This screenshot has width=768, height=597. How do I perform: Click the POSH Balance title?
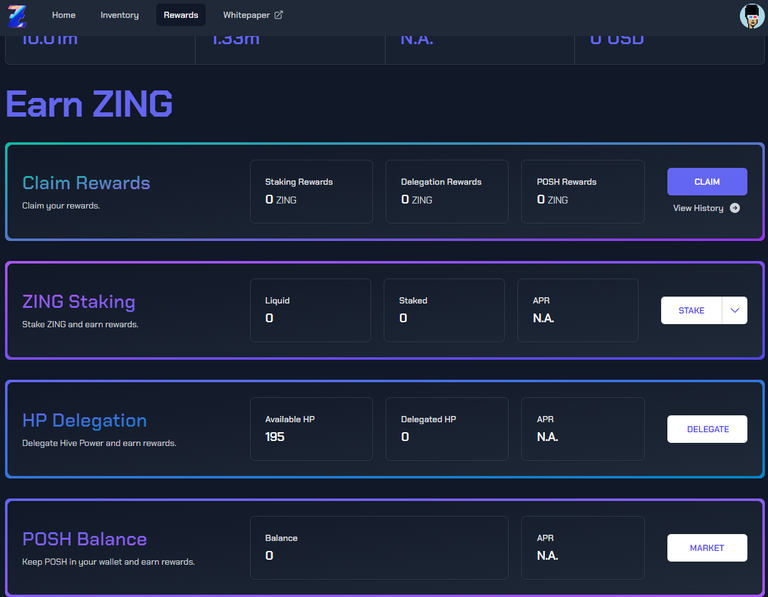[84, 539]
